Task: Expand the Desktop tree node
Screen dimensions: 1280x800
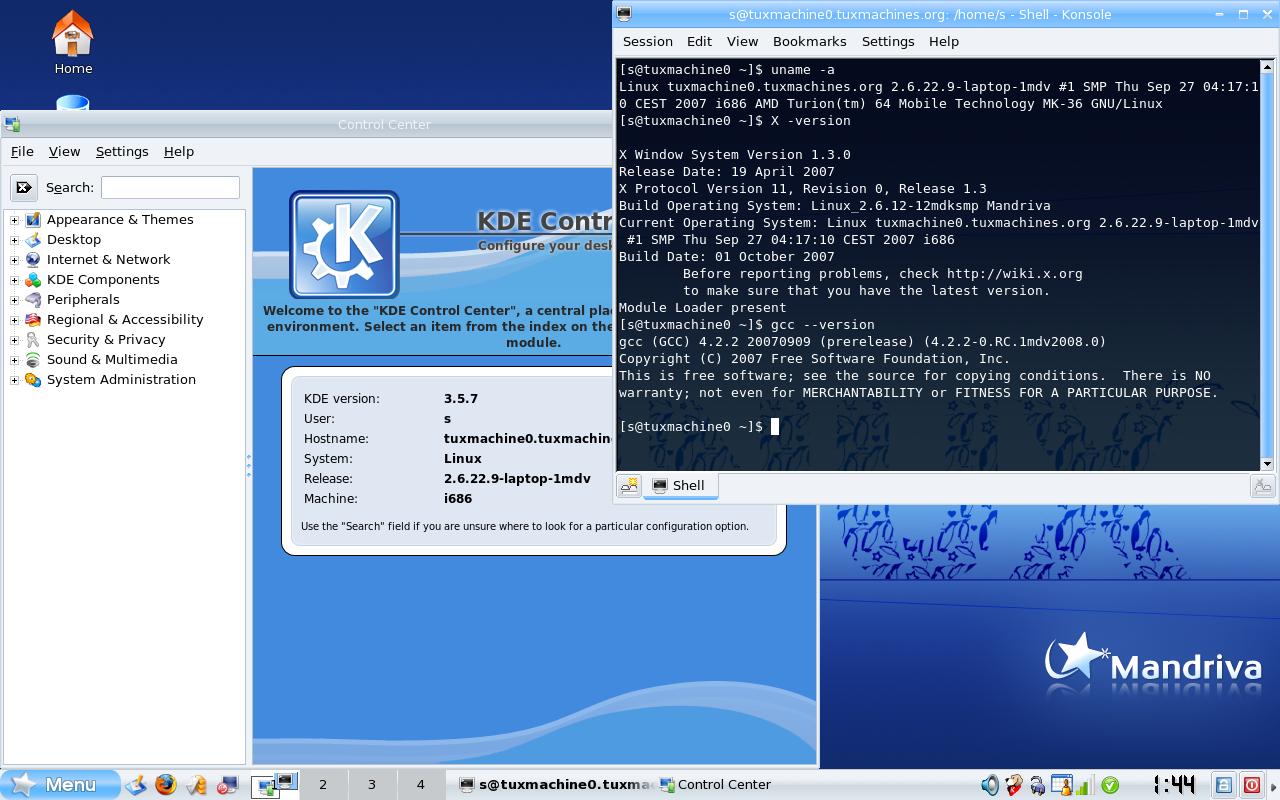Action: point(15,240)
